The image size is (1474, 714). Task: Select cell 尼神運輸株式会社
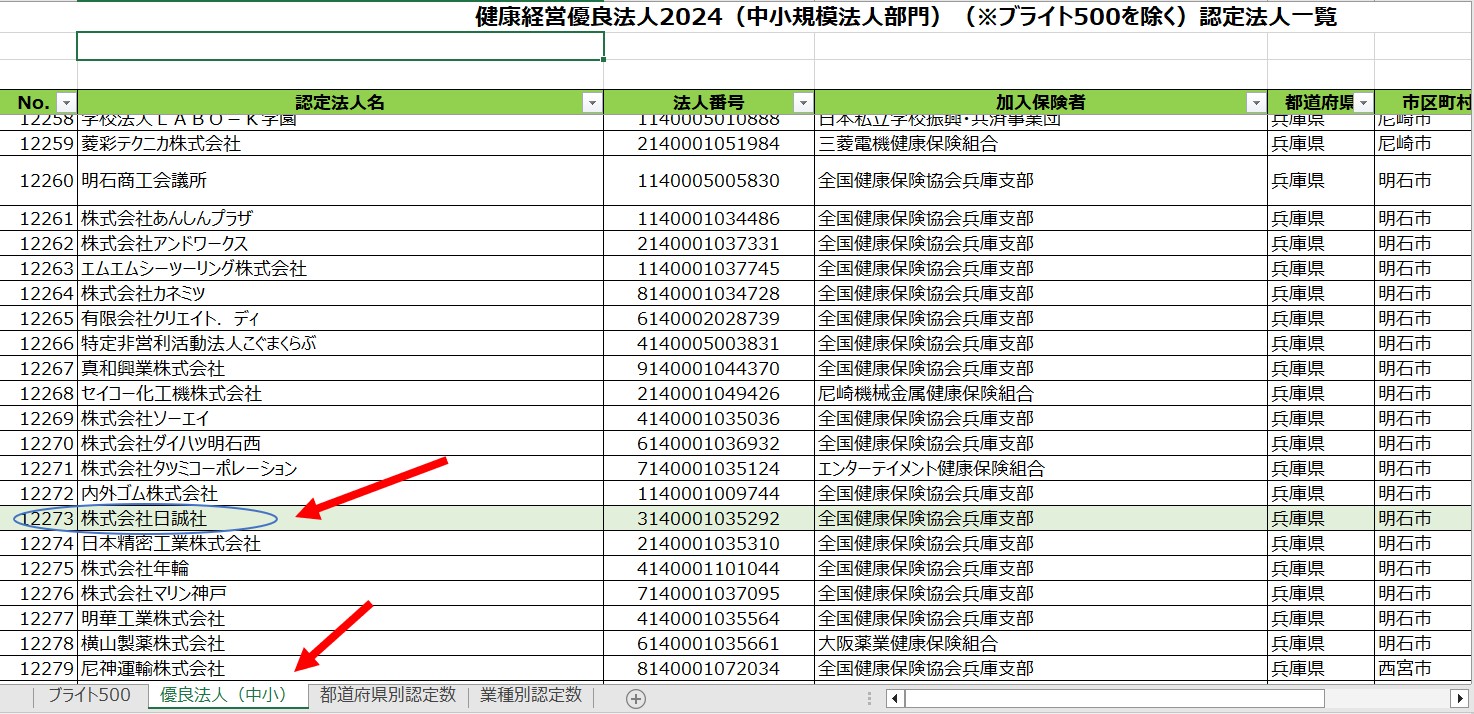(341, 669)
